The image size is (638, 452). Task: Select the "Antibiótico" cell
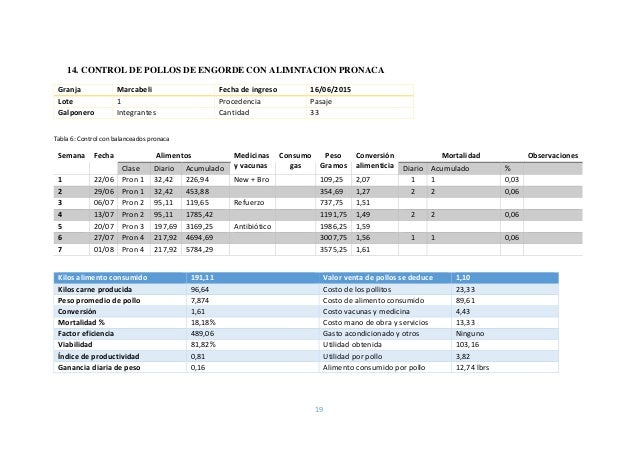coord(252,226)
